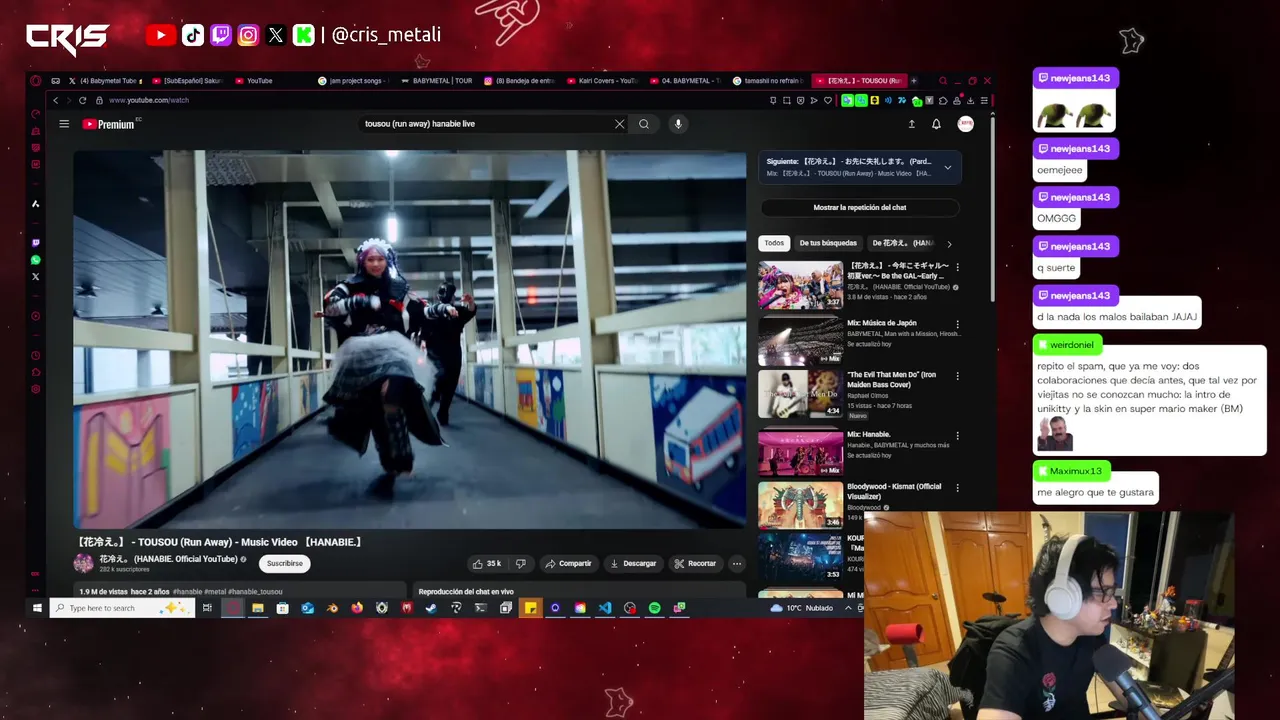Open Task View on the taskbar

point(207,608)
